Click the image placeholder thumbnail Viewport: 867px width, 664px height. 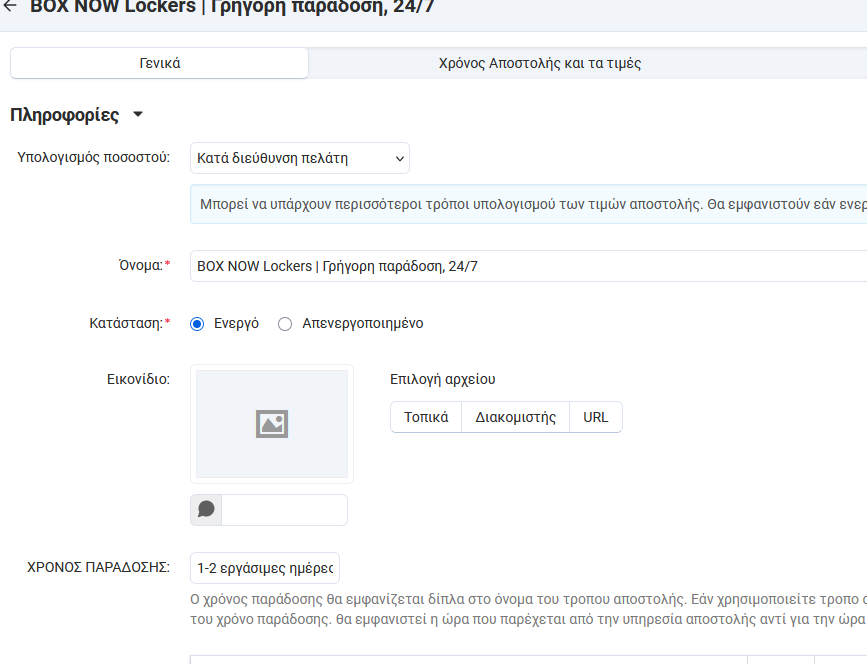272,424
